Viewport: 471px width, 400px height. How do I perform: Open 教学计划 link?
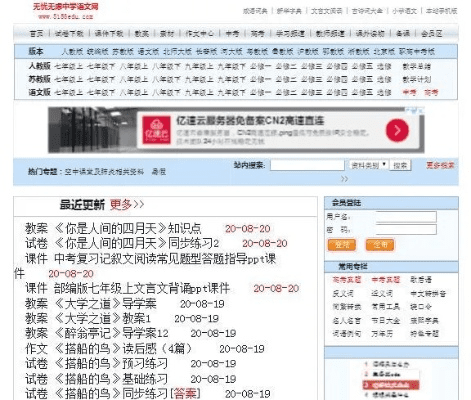[x=417, y=79]
